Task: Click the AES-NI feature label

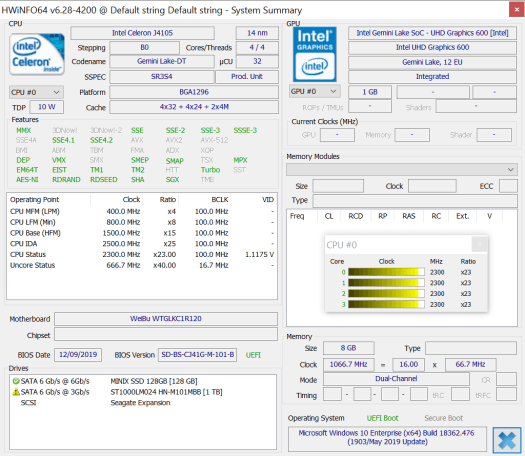Action: (27, 180)
